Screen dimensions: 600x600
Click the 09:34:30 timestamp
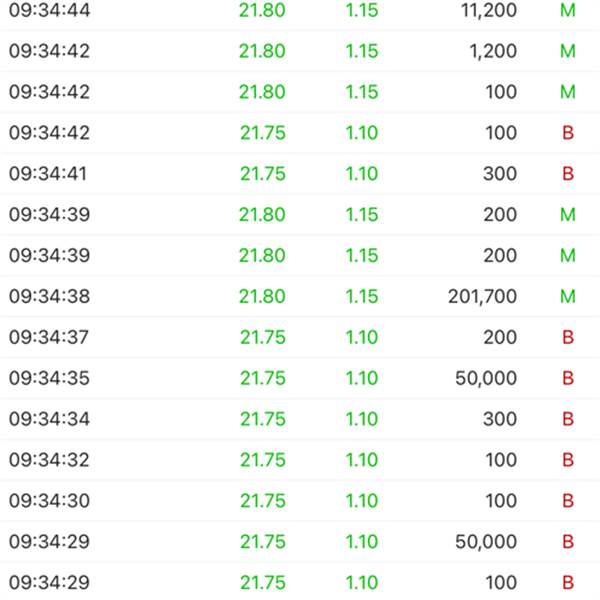click(x=49, y=501)
